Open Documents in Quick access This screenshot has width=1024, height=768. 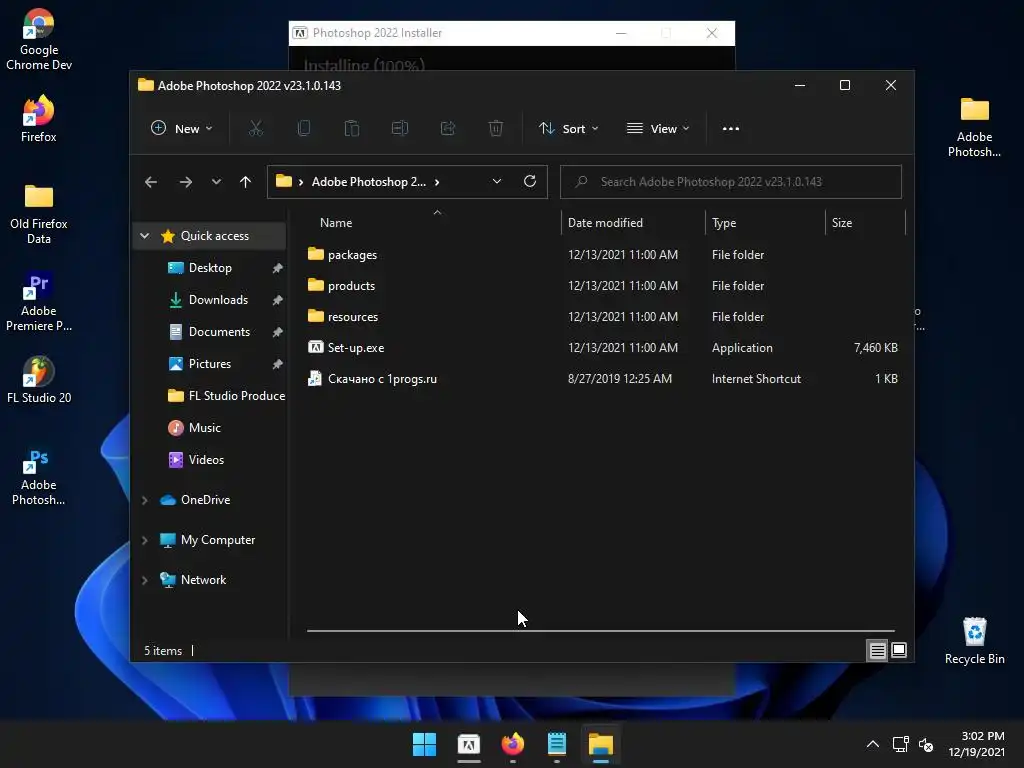click(219, 332)
